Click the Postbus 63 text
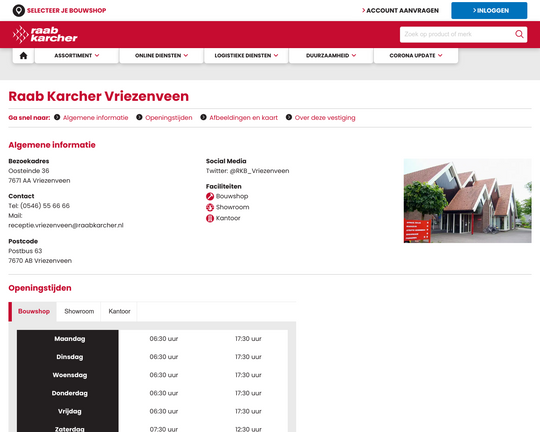The width and height of the screenshot is (540, 432). click(25, 251)
